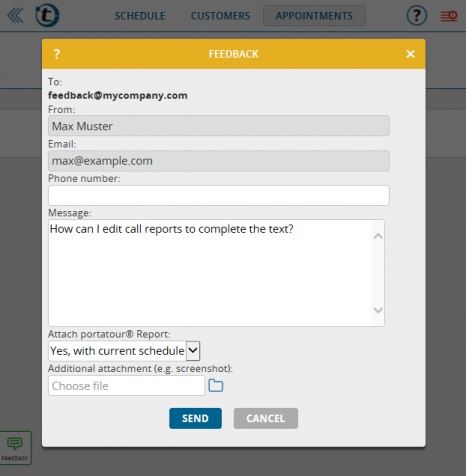Close the Feedback dialog with X

pyautogui.click(x=410, y=54)
